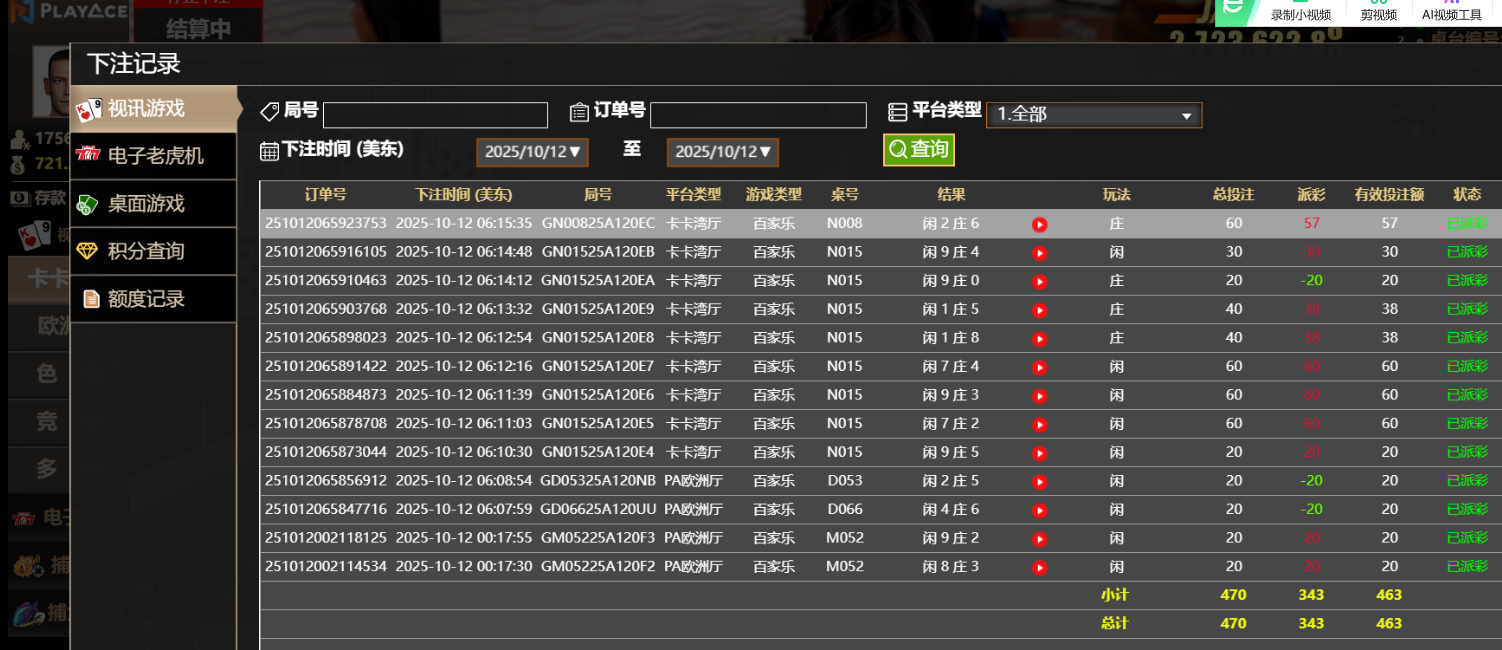Viewport: 1502px width, 650px height.
Task: Click the calendar icon beside 下注时间
Action: coord(269,151)
